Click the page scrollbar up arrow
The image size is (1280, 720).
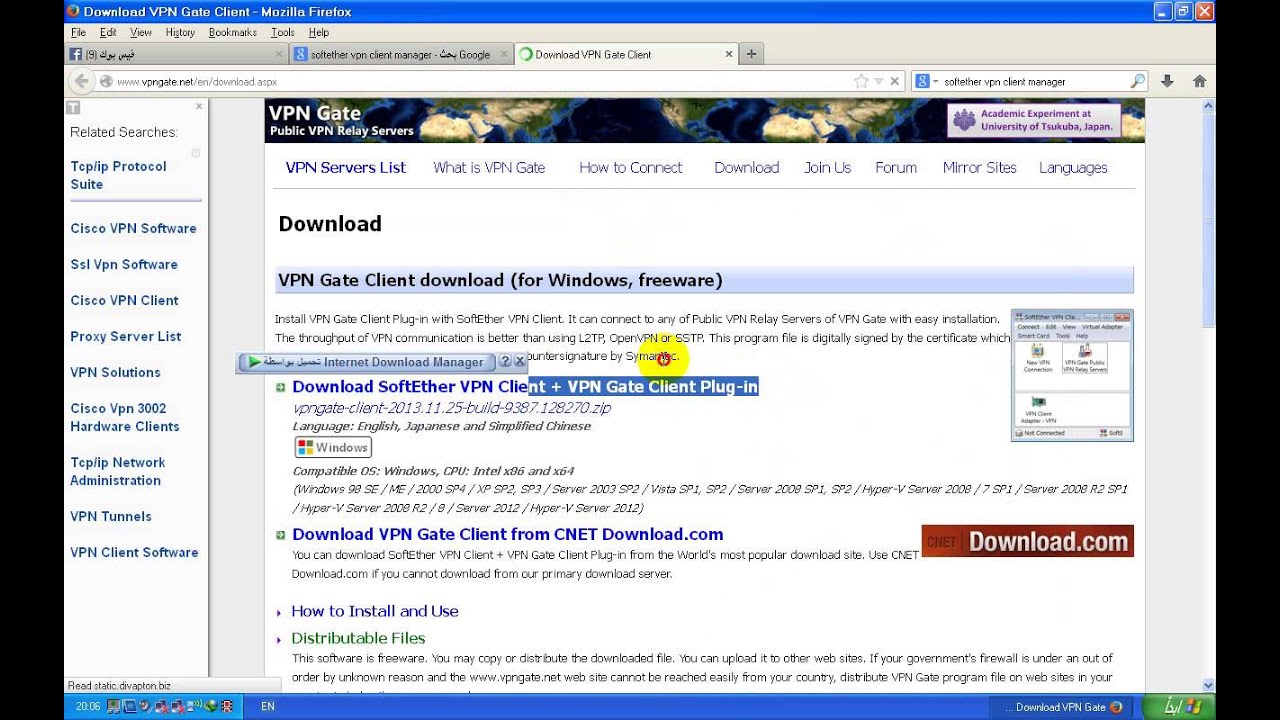tap(1208, 105)
